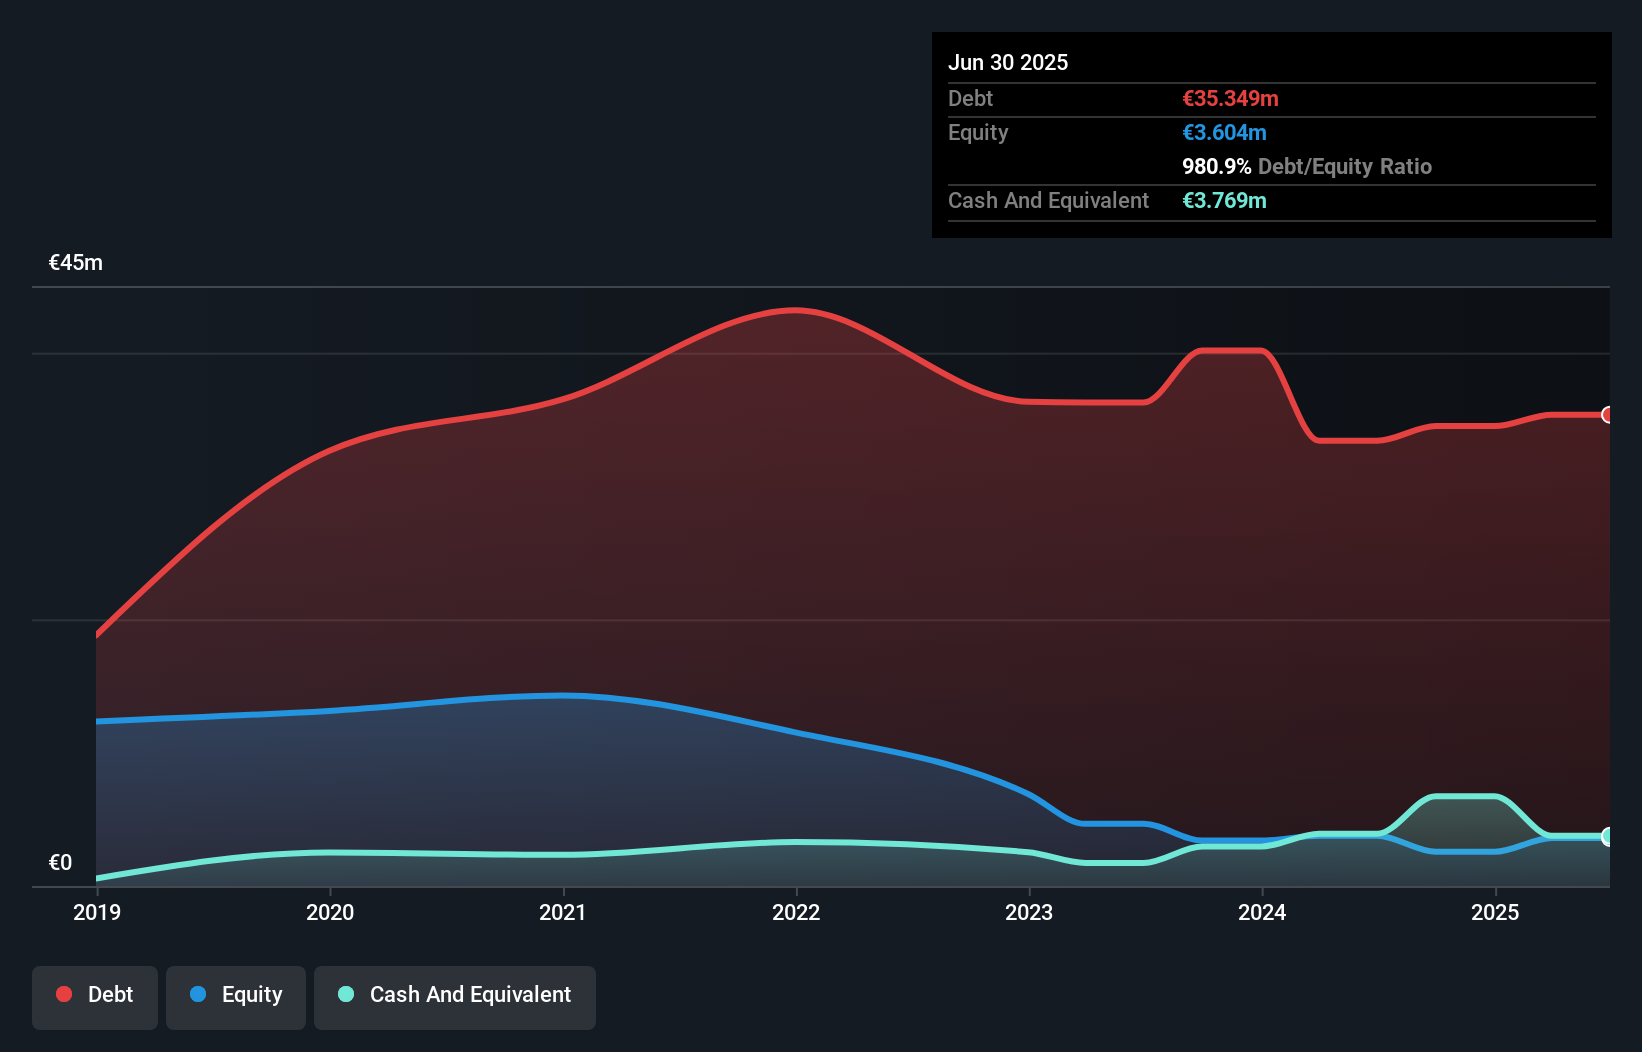This screenshot has width=1642, height=1052.
Task: Toggle the Cash And Equivalent series visibility
Action: [455, 996]
